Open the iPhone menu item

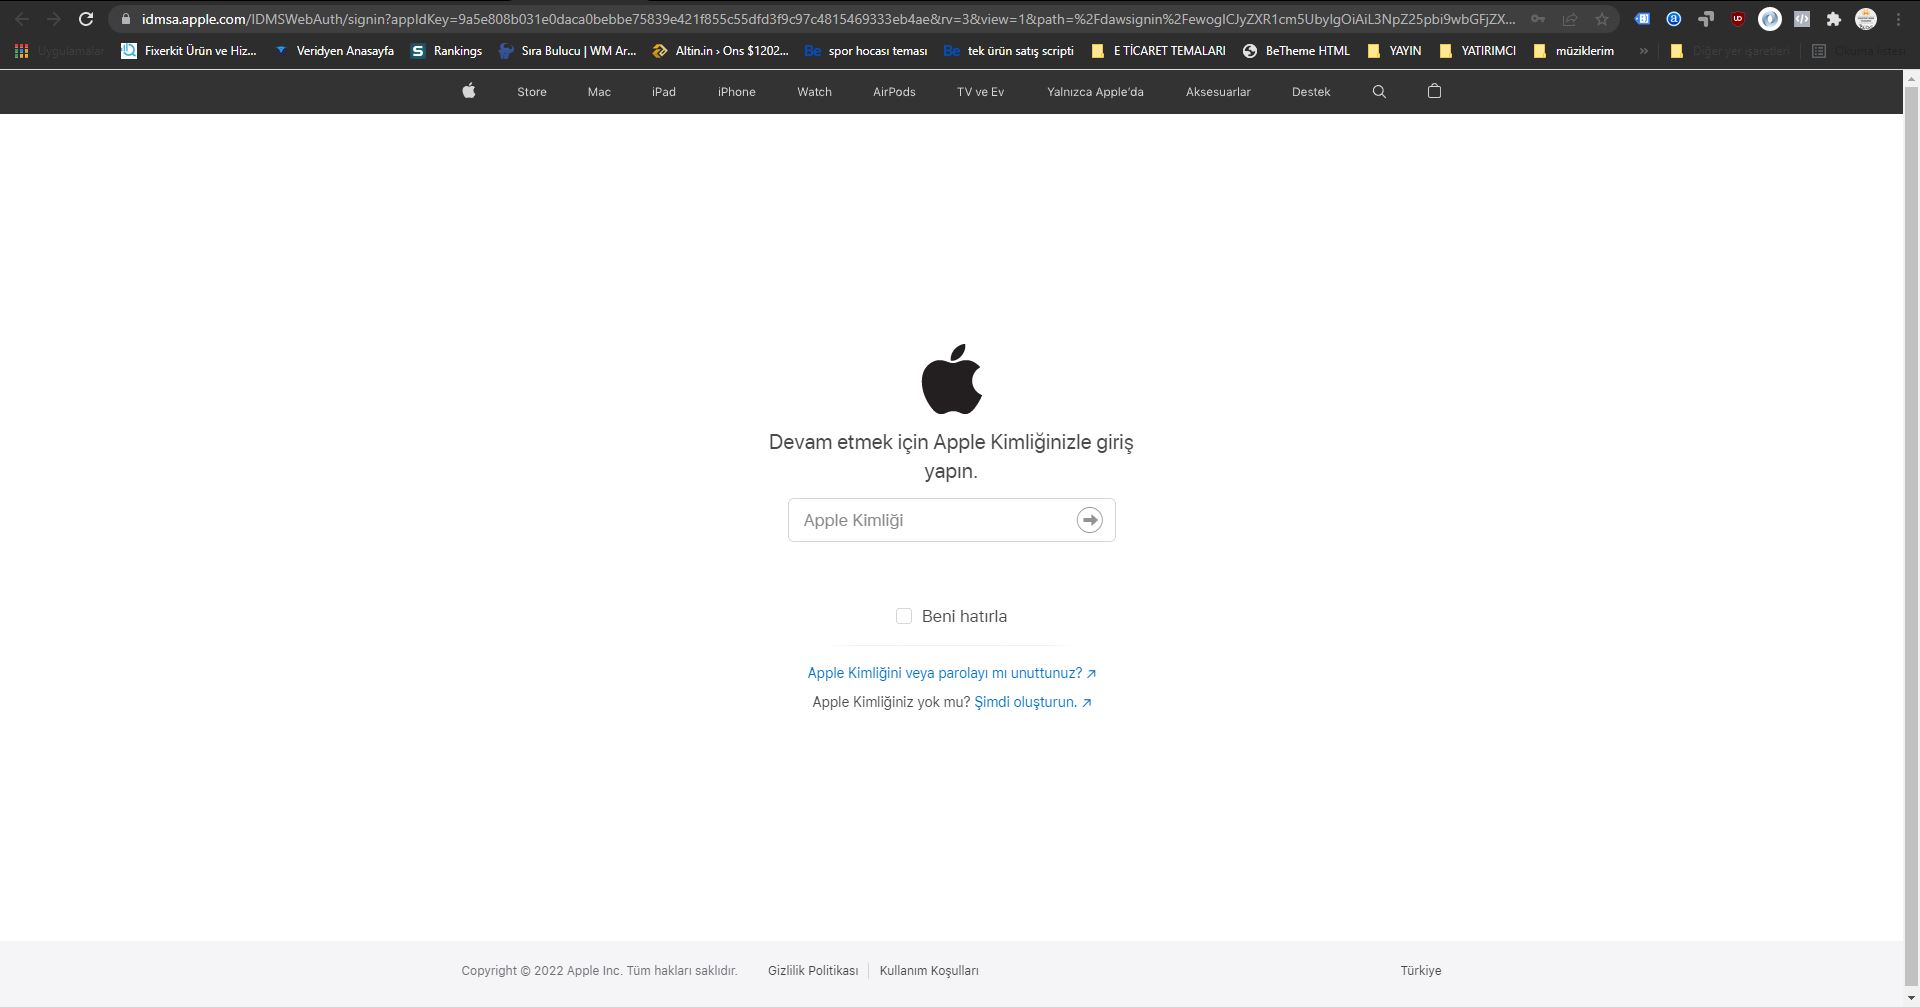pos(737,92)
